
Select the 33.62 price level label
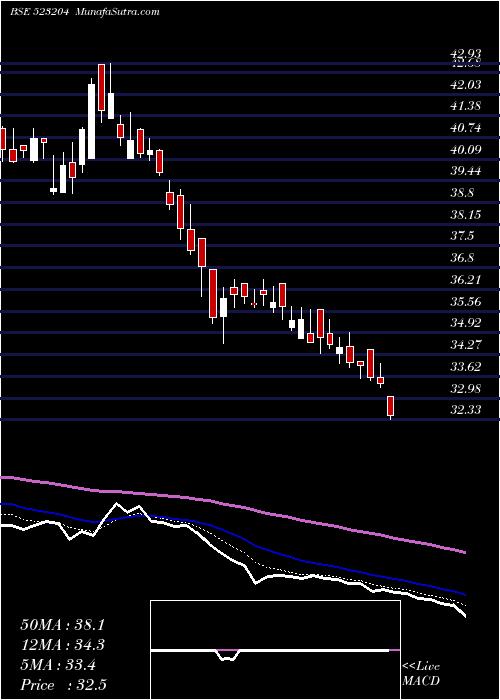(x=466, y=367)
